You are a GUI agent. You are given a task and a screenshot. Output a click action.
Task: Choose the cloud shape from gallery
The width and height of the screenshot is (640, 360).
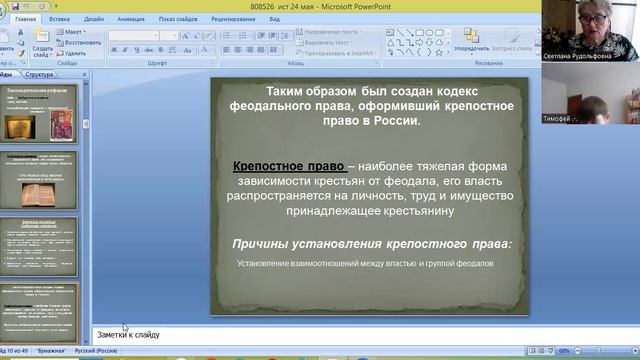pyautogui.click(x=439, y=42)
